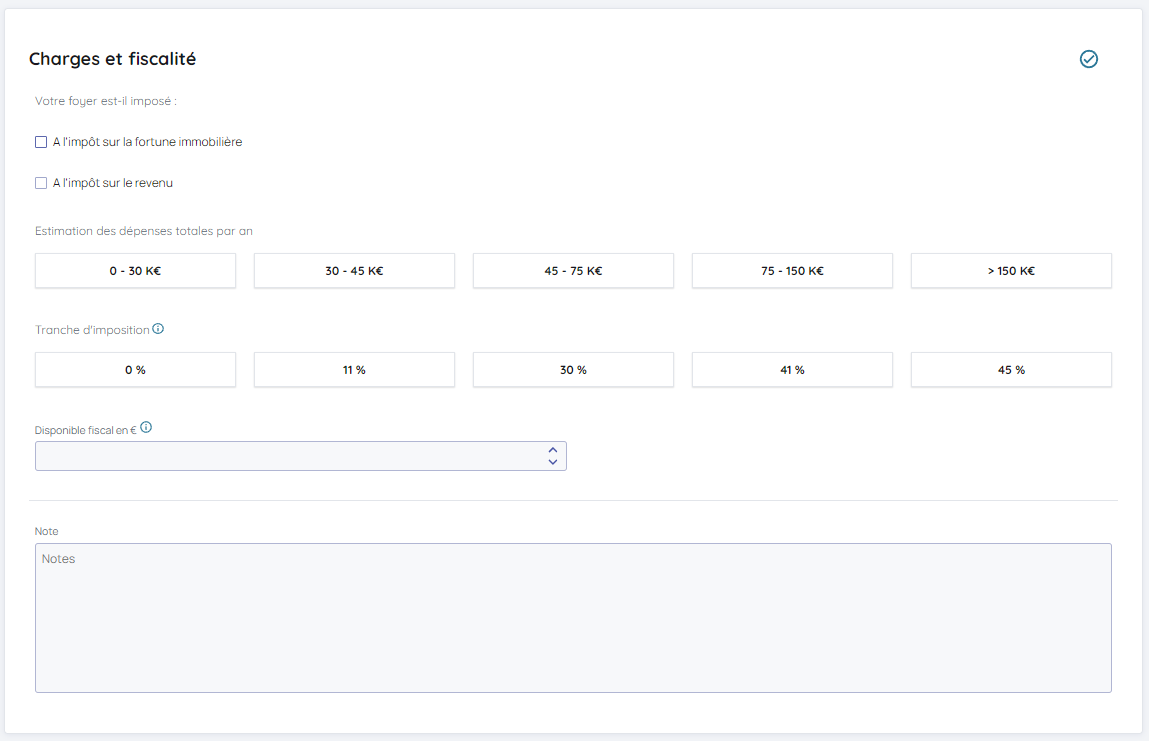Click the Charges et fiscalité section title
1149x741 pixels.
pyautogui.click(x=112, y=59)
